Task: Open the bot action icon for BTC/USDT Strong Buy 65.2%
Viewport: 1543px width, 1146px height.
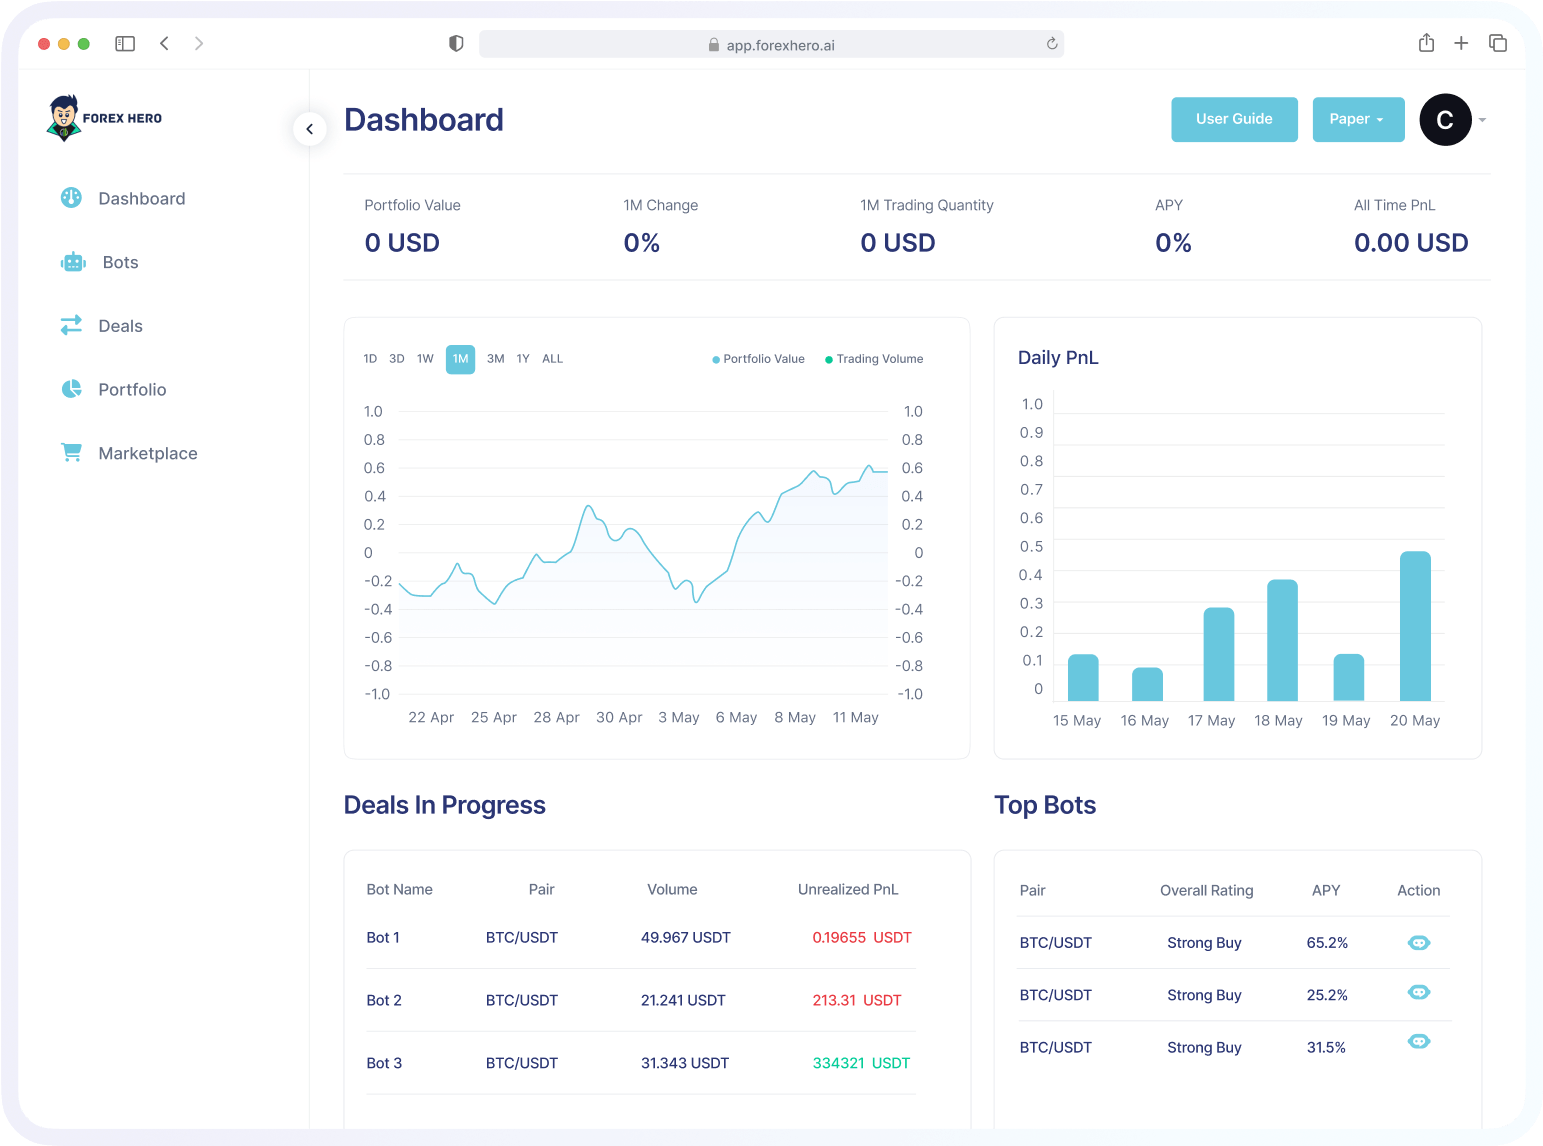Action: click(x=1419, y=942)
